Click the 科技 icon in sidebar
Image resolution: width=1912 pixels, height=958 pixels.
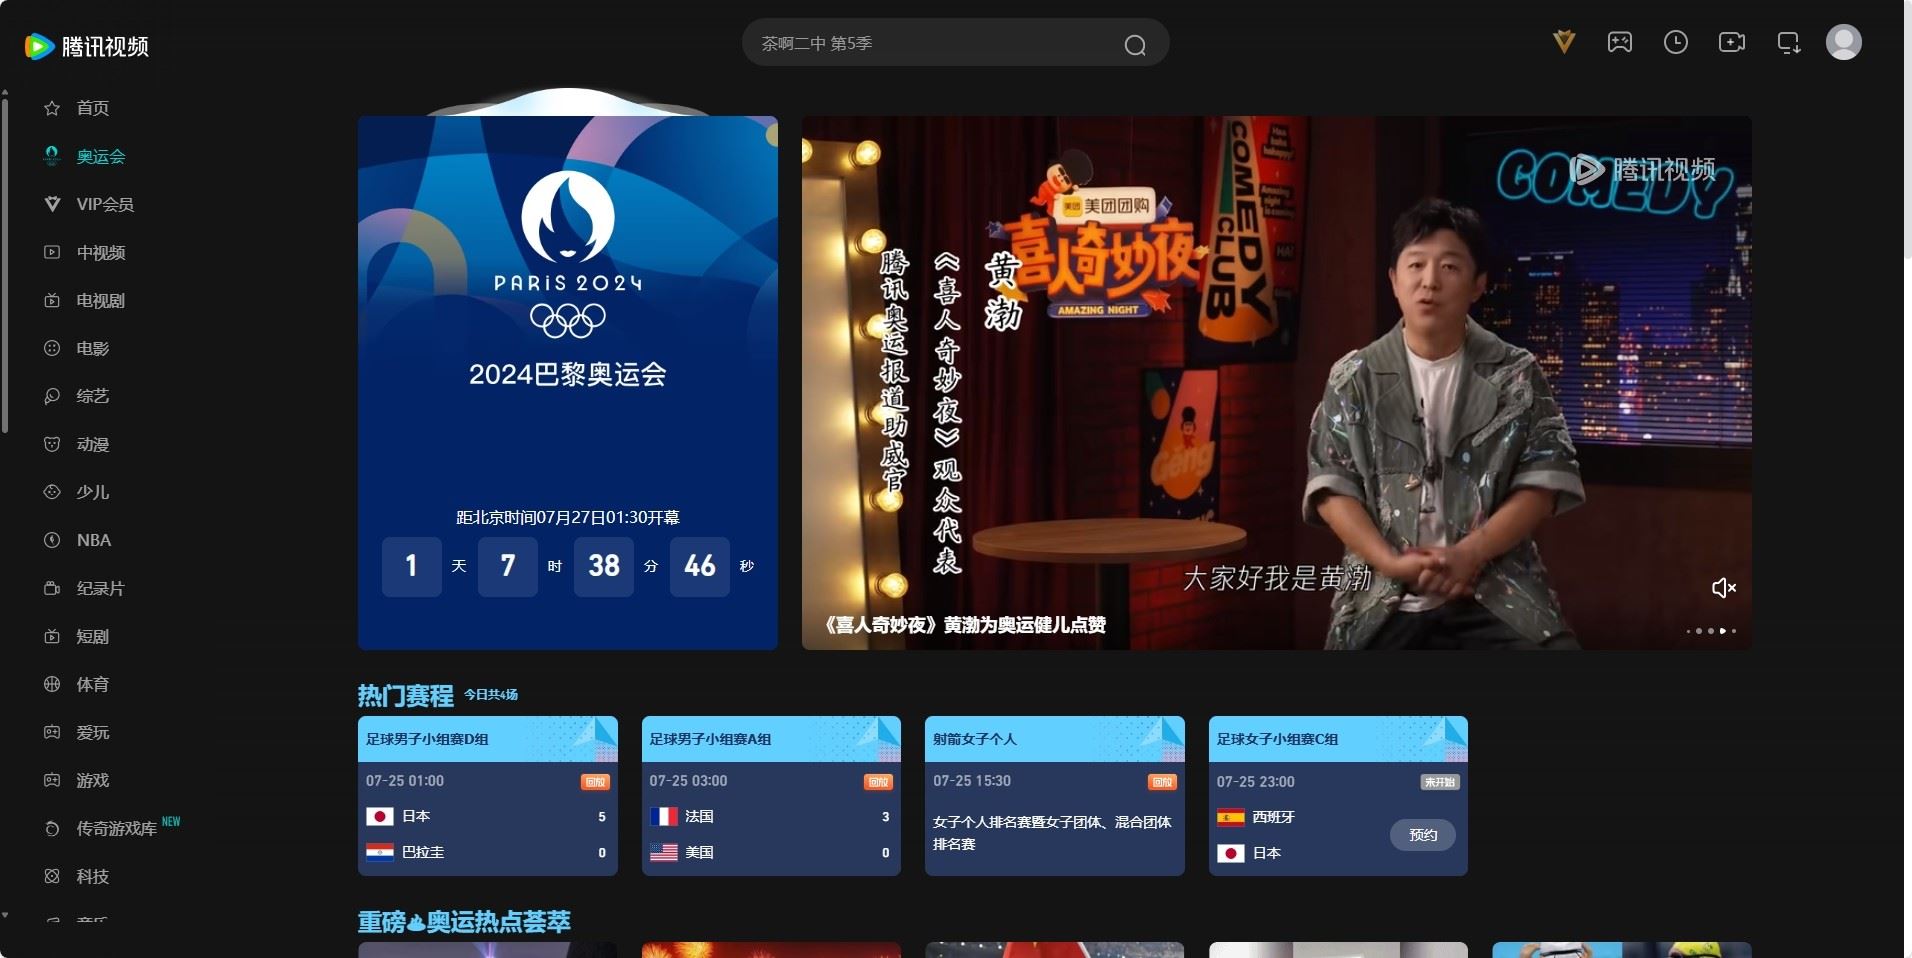click(52, 876)
